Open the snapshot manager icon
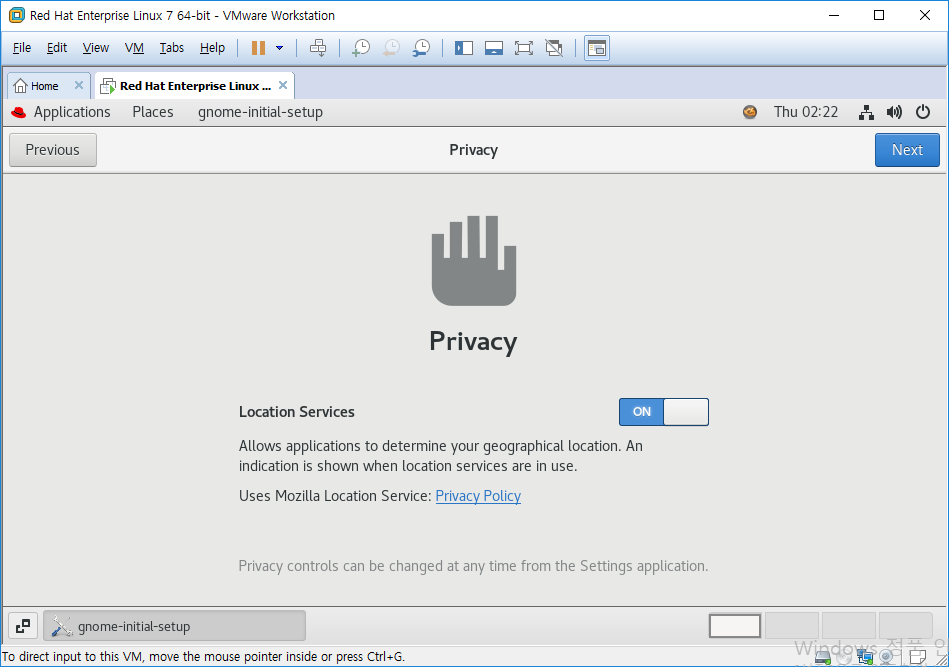 (x=421, y=48)
